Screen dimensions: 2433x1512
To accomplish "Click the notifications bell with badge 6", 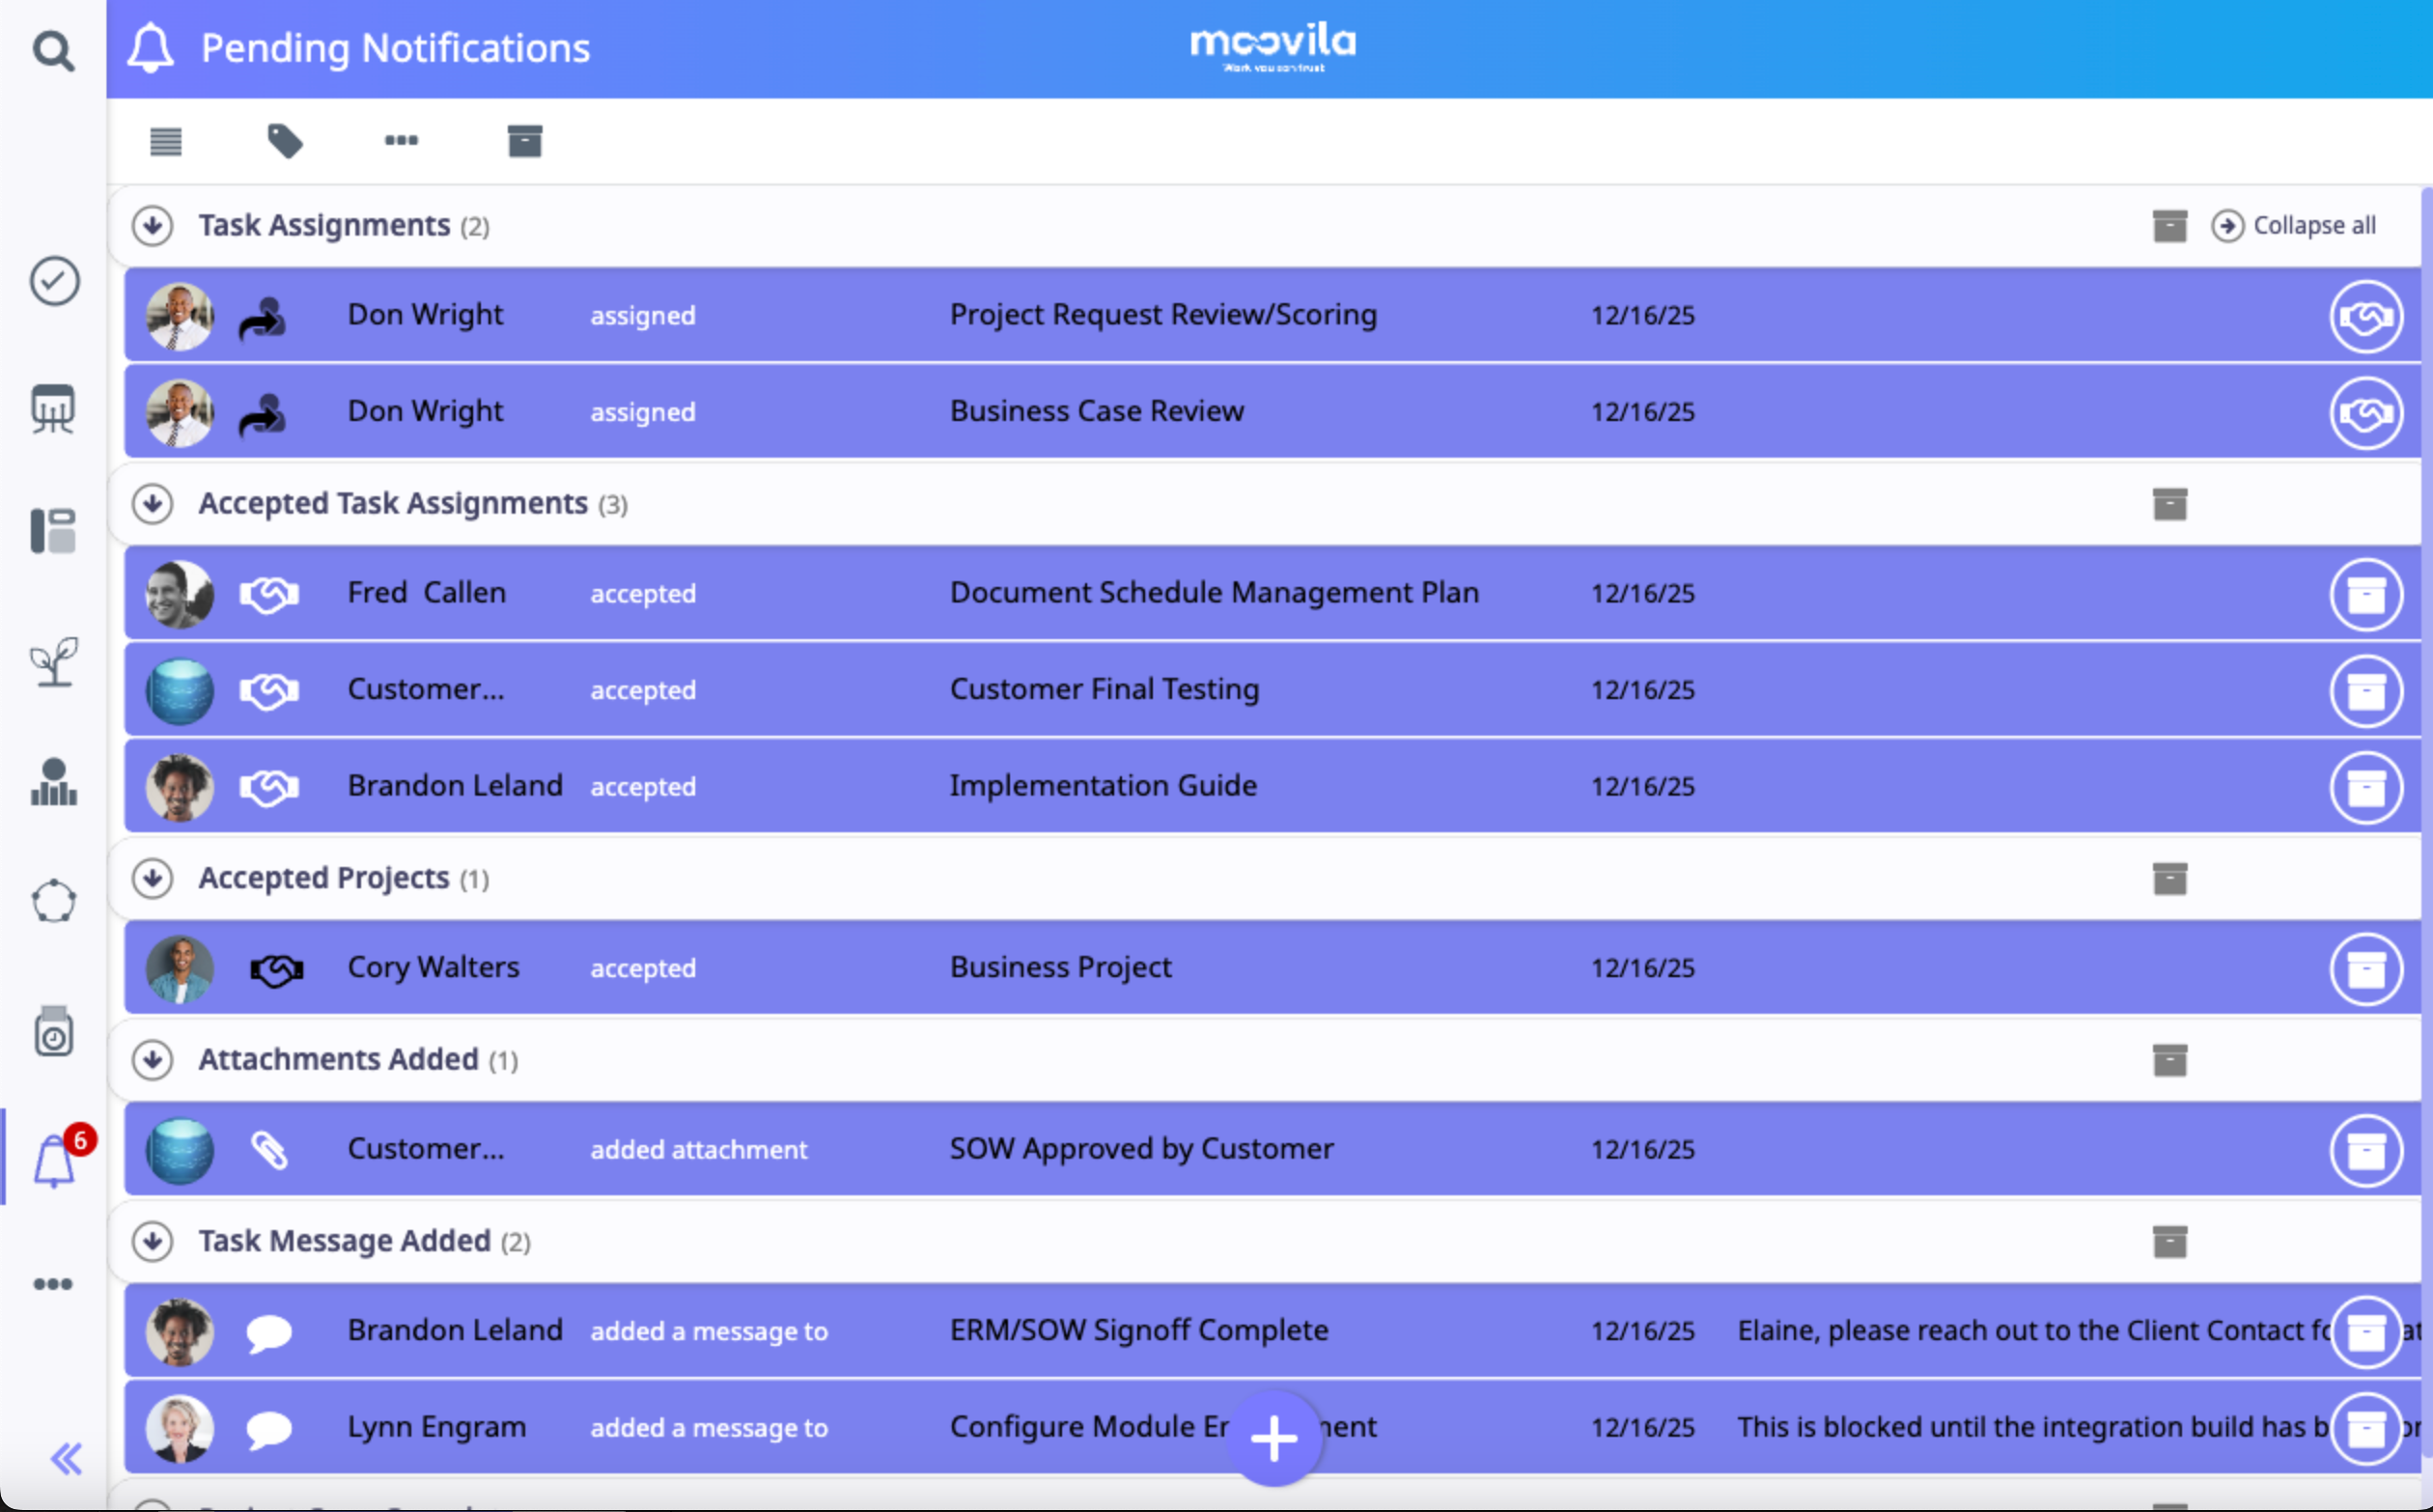I will click(55, 1160).
